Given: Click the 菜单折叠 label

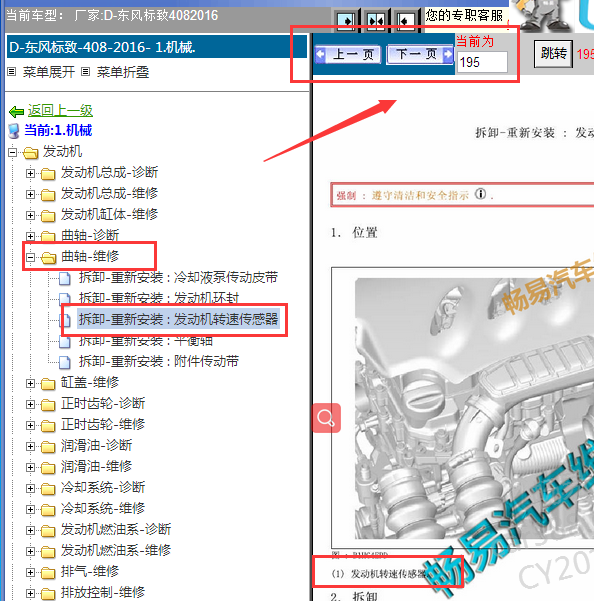Looking at the screenshot, I should (x=123, y=72).
